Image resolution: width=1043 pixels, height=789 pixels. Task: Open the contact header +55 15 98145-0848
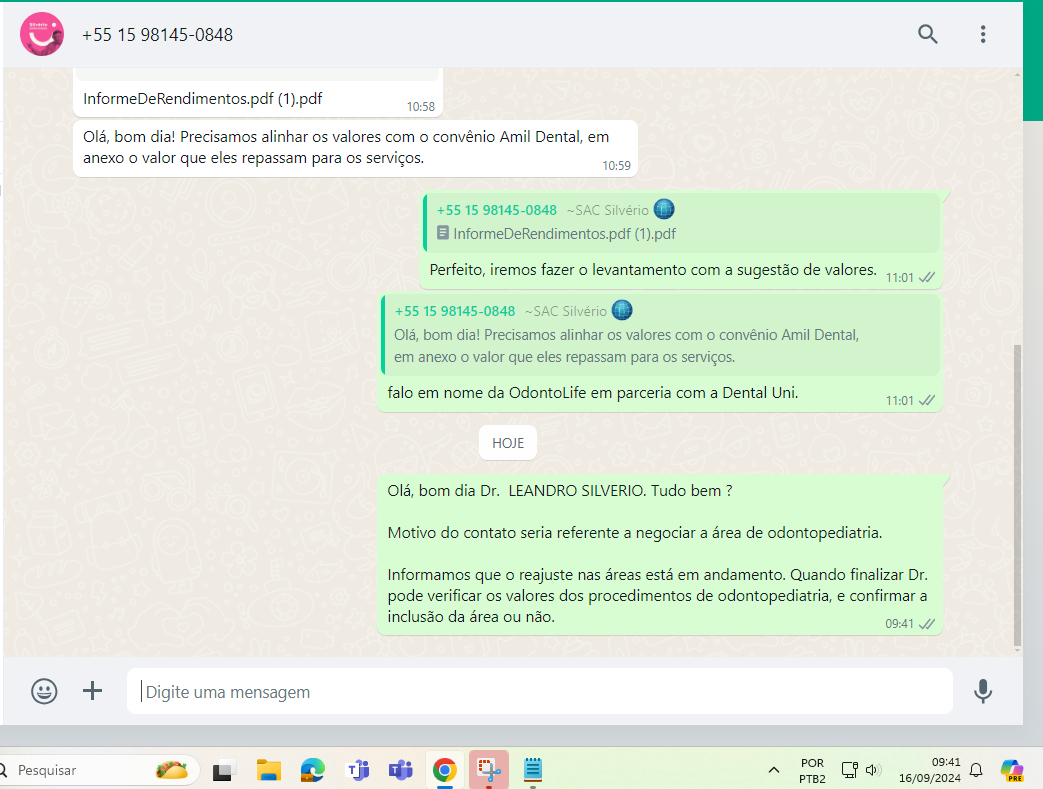coord(158,35)
